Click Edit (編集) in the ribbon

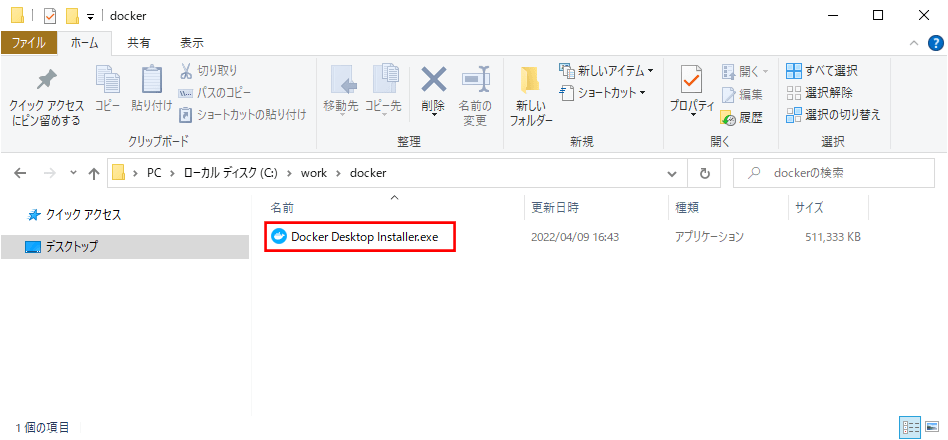[742, 94]
